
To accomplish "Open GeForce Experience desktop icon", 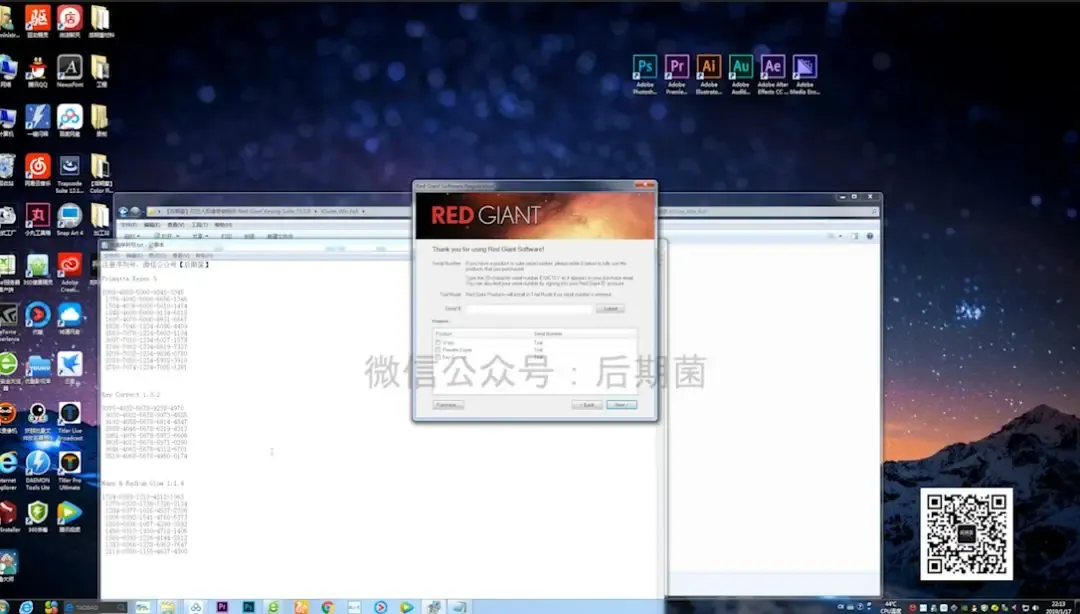I will pyautogui.click(x=8, y=321).
